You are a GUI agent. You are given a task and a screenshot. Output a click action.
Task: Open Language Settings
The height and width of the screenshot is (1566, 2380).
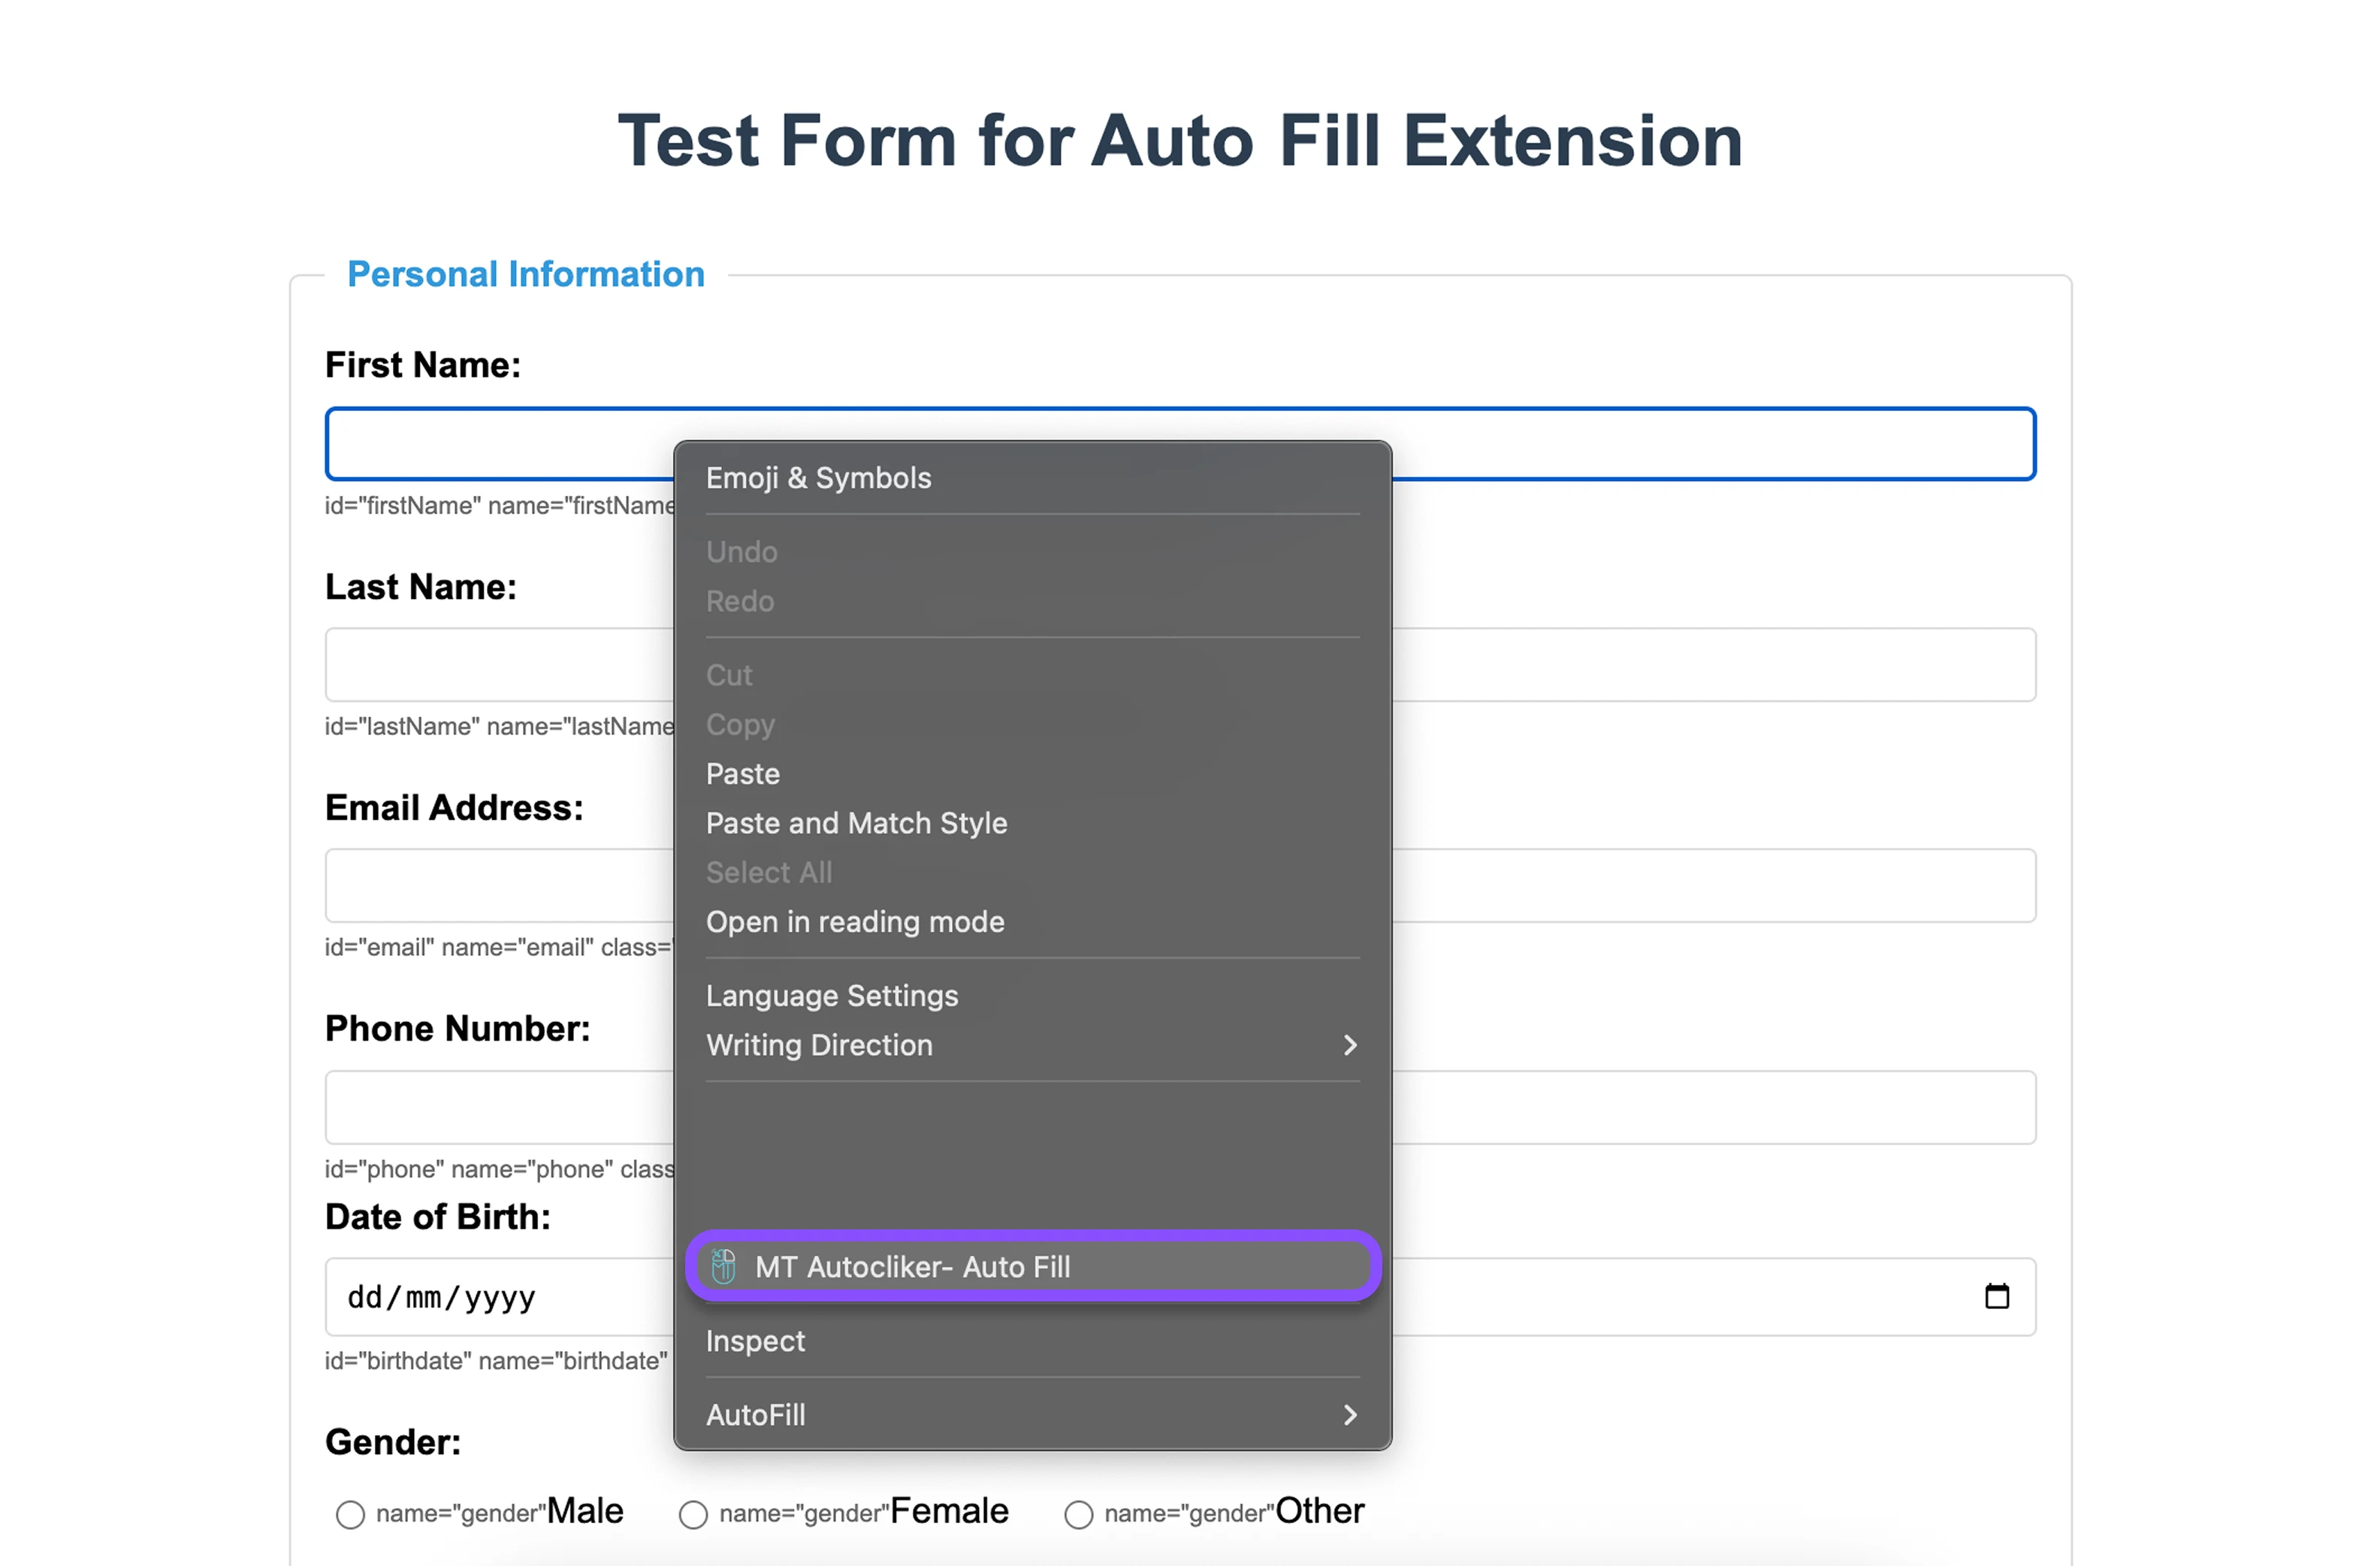tap(832, 994)
